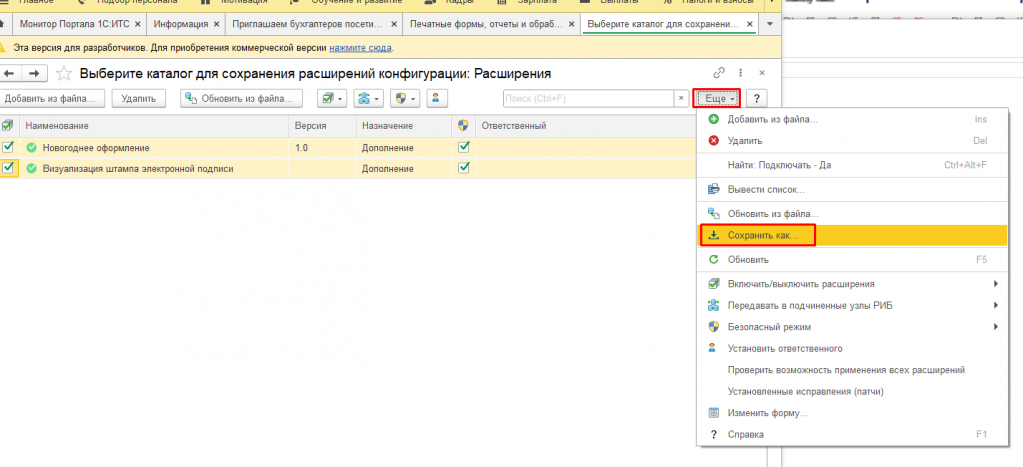Screen dimensions: 1023x467
Task: Click the printer icon beside Вывести список
Action: tap(714, 190)
